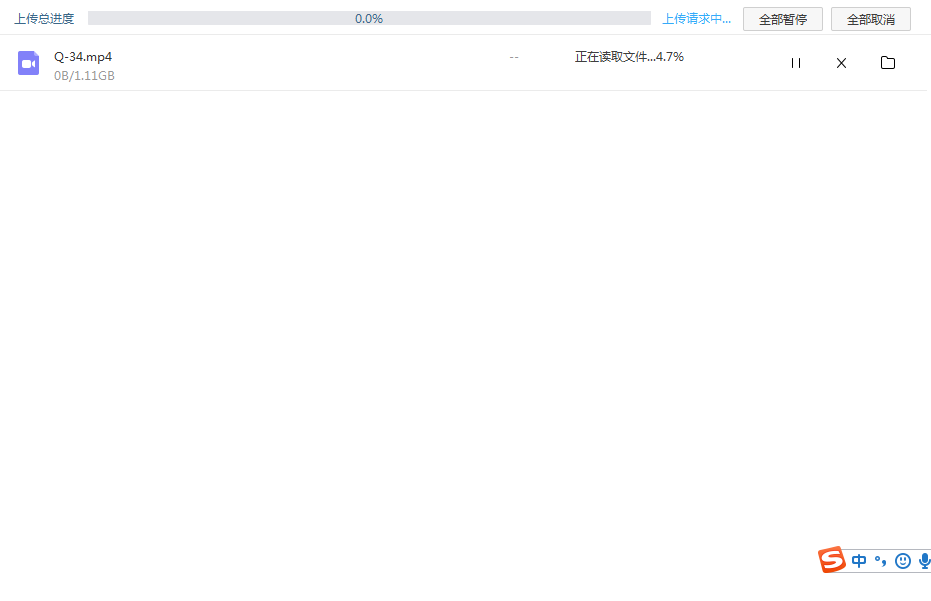Cancel the Q-34.mp4 upload with X icon

pyautogui.click(x=841, y=63)
